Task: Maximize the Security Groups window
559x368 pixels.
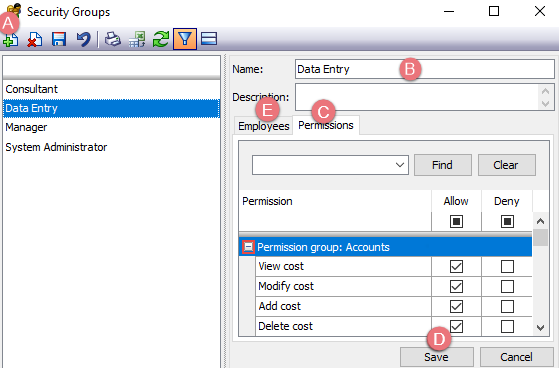Action: tap(494, 11)
